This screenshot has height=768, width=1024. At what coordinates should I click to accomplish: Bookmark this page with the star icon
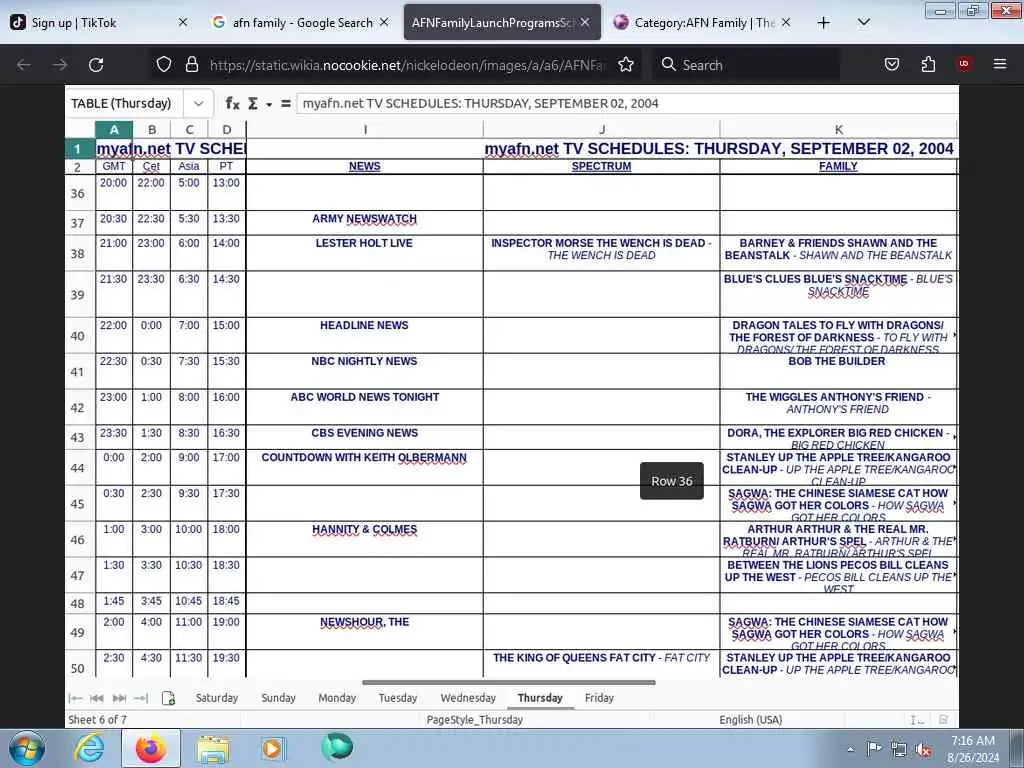tap(626, 64)
